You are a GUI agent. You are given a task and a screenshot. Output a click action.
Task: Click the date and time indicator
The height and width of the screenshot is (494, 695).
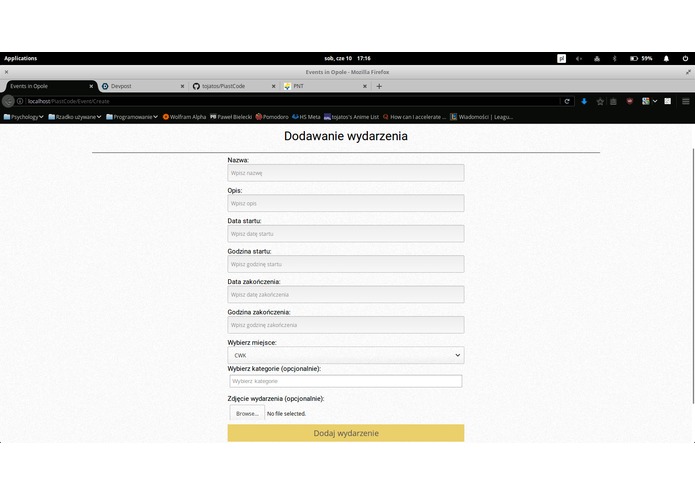pos(347,58)
